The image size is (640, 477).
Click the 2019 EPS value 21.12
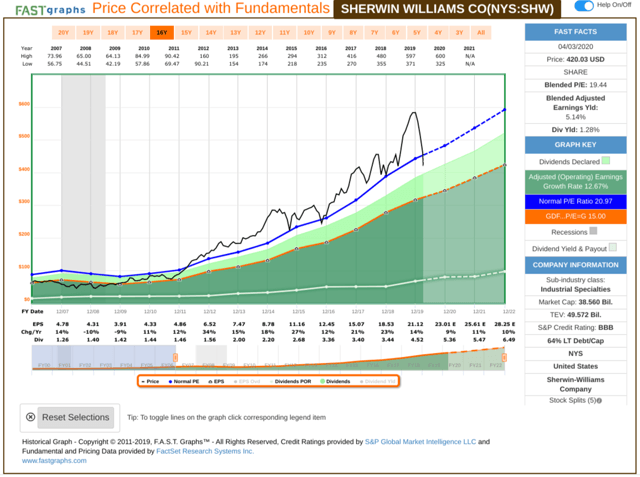(415, 324)
